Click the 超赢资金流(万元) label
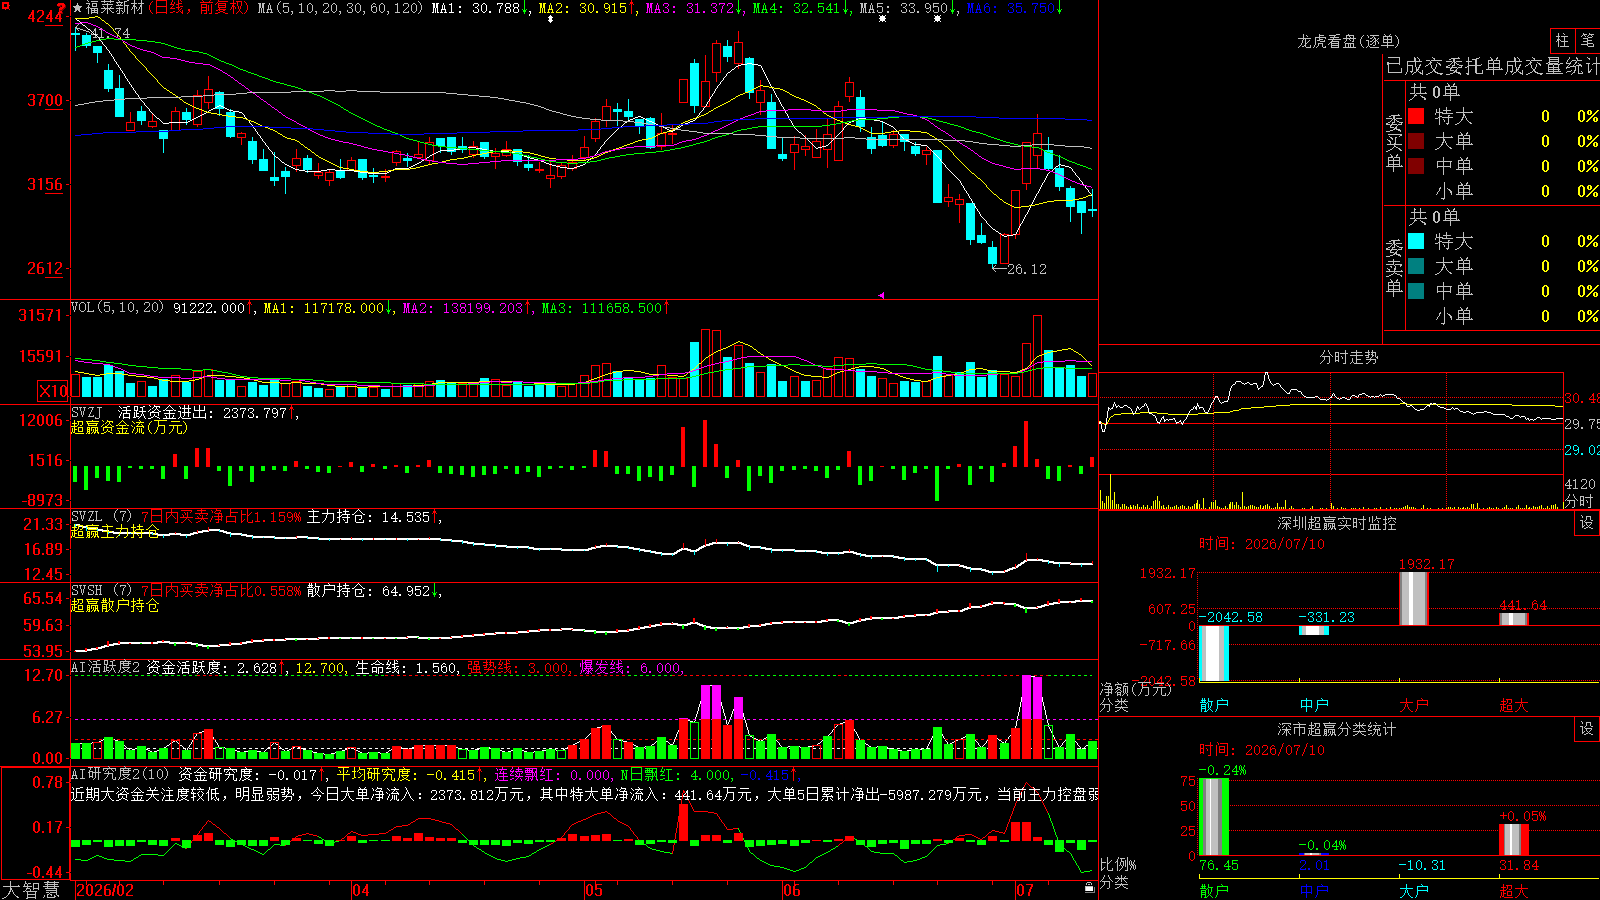 [x=129, y=427]
